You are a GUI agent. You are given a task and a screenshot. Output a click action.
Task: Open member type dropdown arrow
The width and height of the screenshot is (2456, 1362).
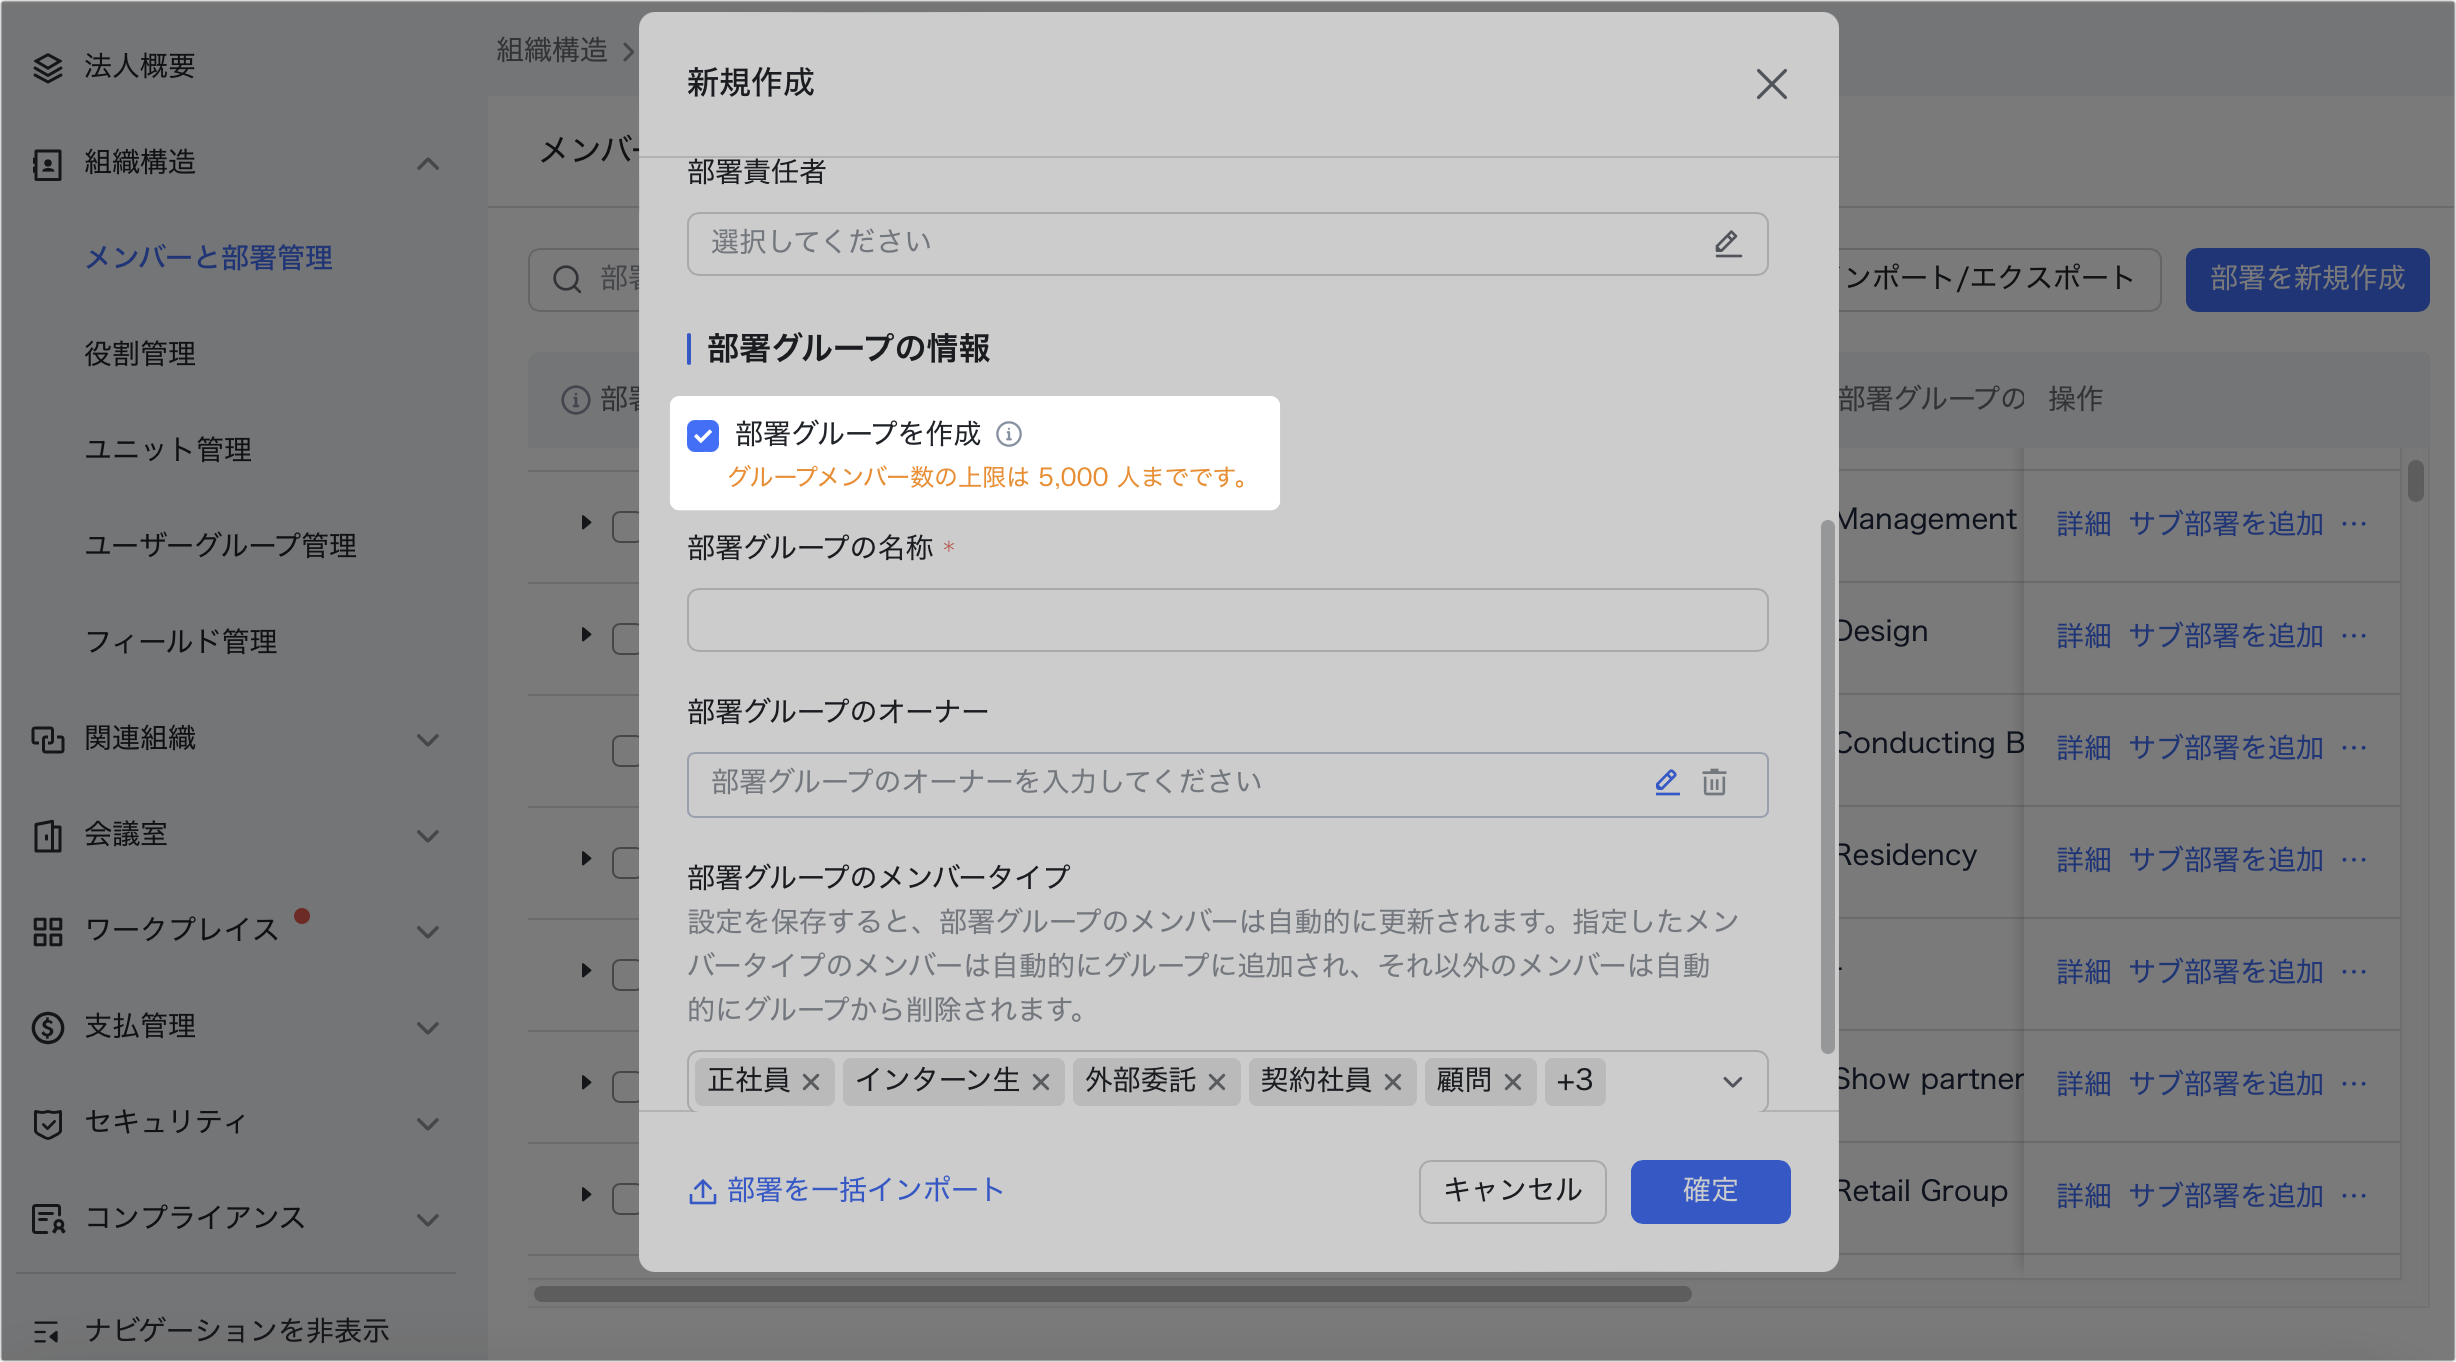(1732, 1082)
